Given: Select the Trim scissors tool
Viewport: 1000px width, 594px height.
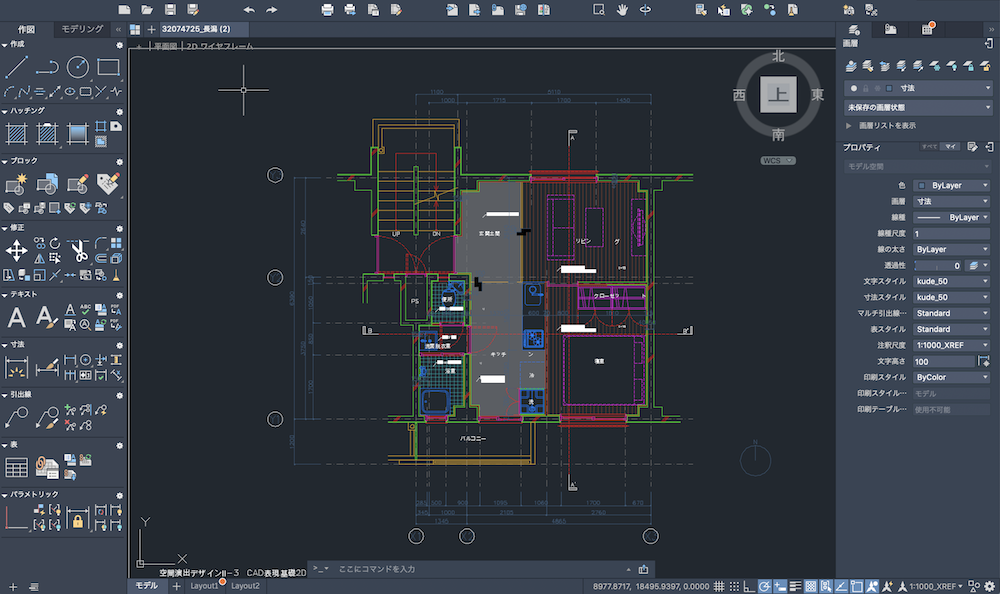Looking at the screenshot, I should point(79,251).
